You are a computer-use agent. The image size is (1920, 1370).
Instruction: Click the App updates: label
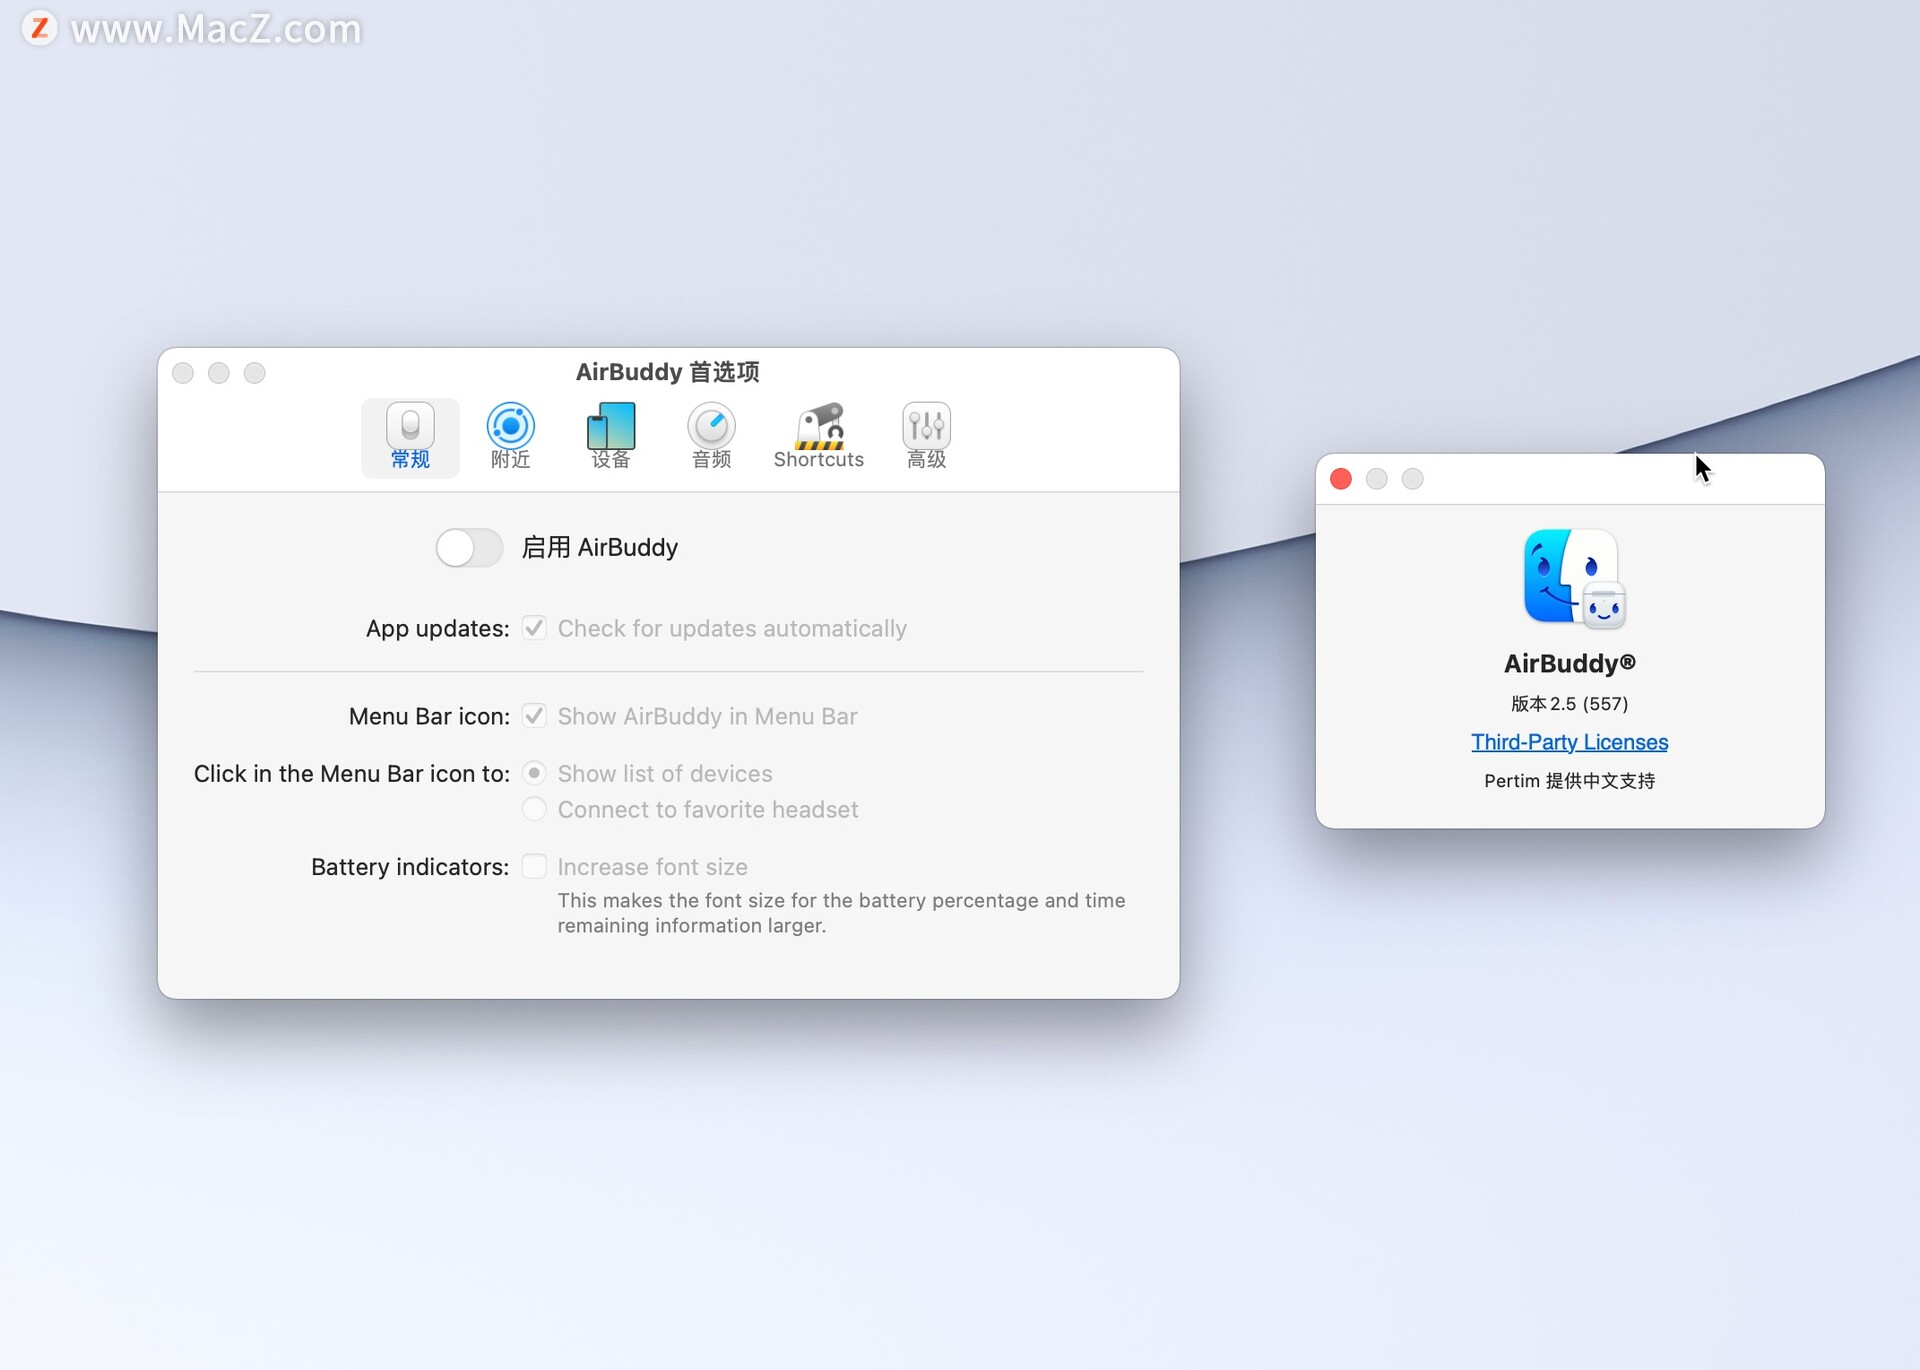coord(437,629)
